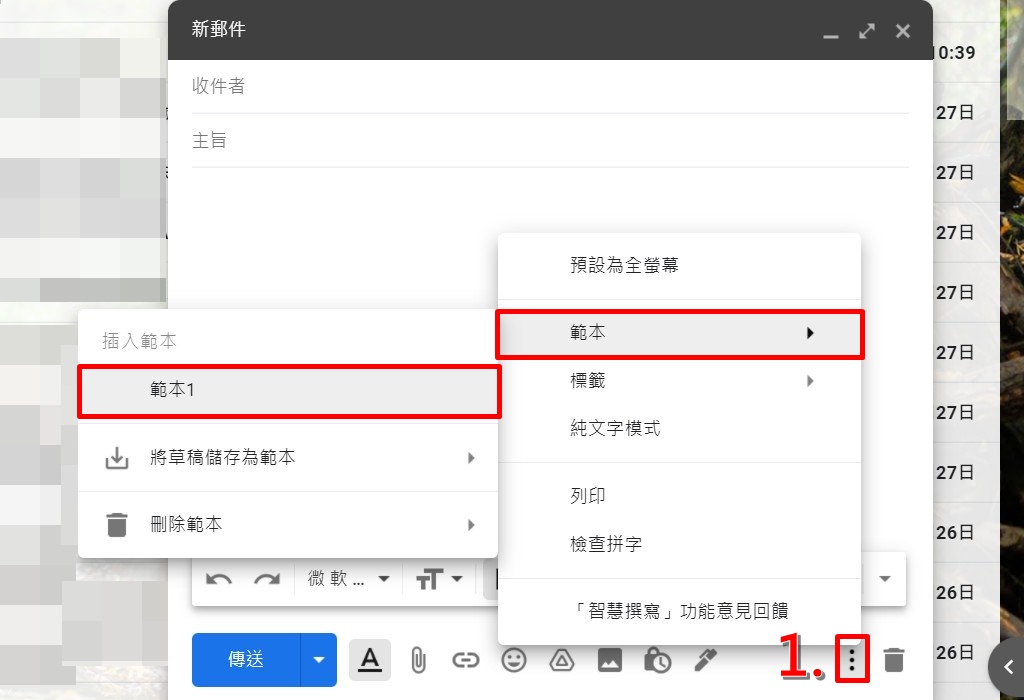Select 列印 print option
The width and height of the screenshot is (1024, 700).
(679, 496)
